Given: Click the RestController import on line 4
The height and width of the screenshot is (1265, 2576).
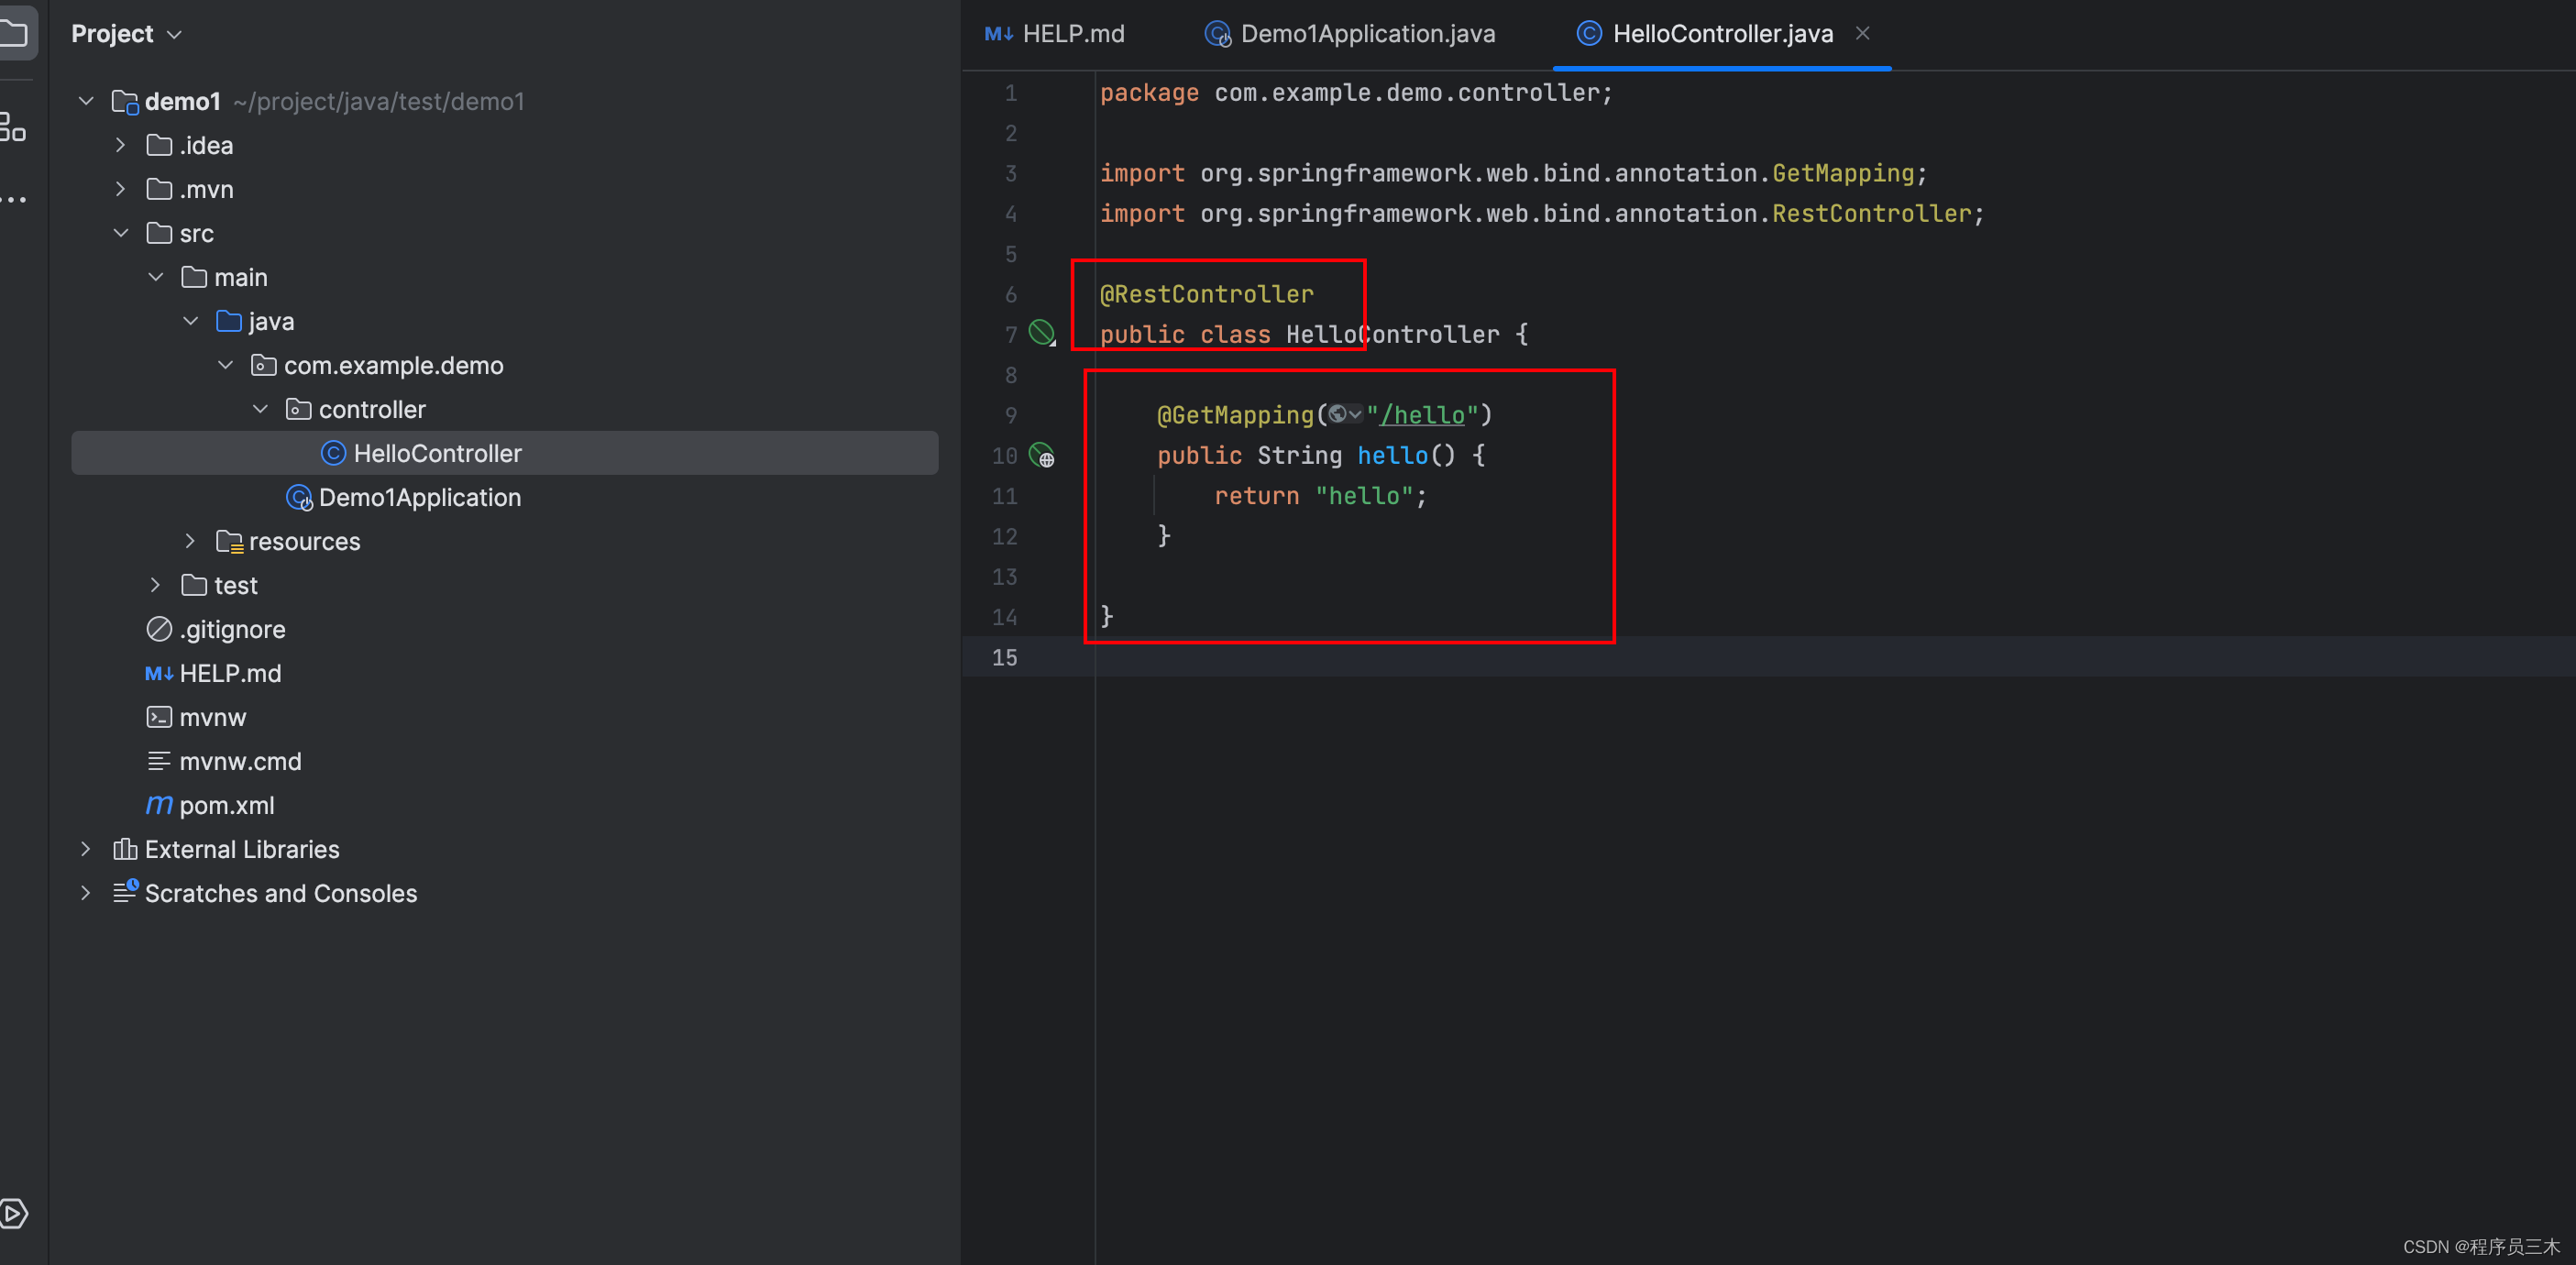Looking at the screenshot, I should (1871, 213).
